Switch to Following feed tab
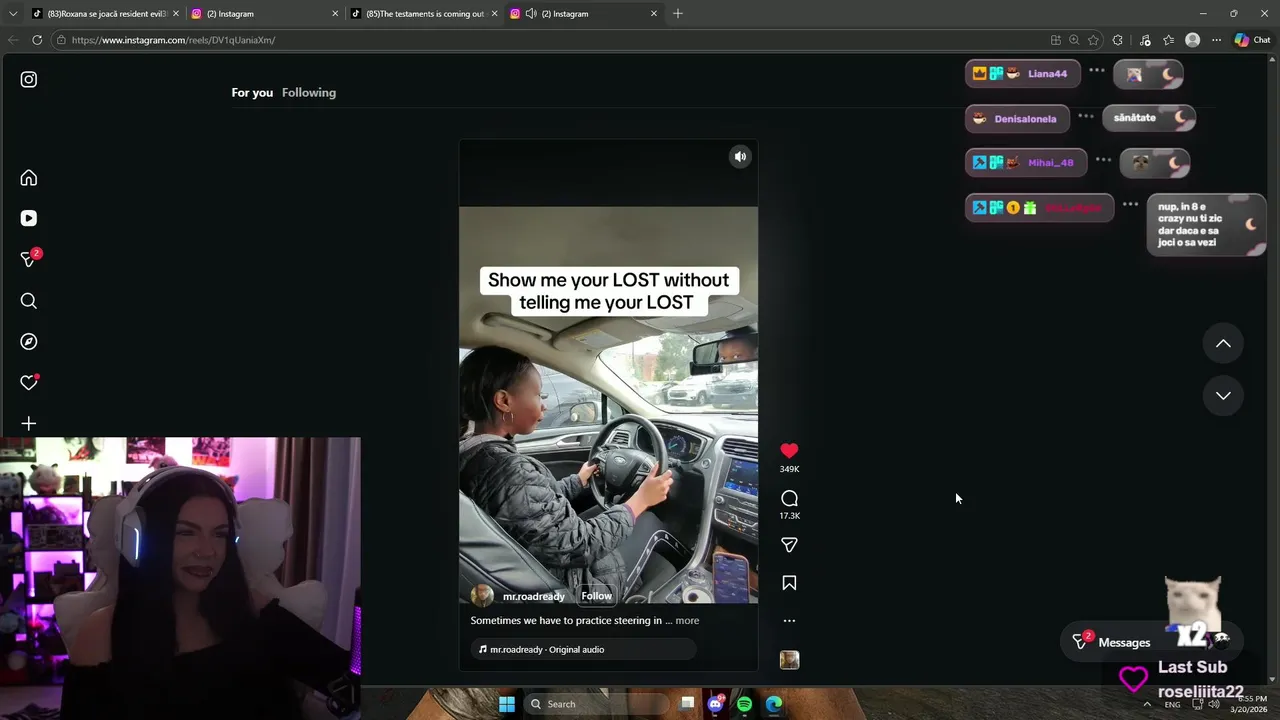The height and width of the screenshot is (720, 1280). 309,93
